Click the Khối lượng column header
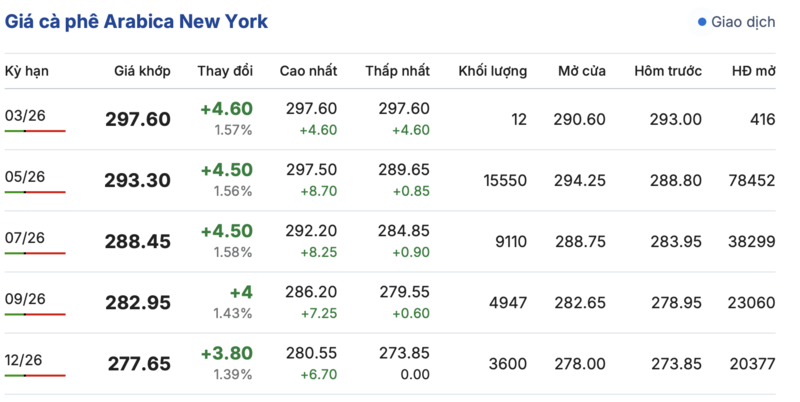The height and width of the screenshot is (402, 800). (492, 71)
